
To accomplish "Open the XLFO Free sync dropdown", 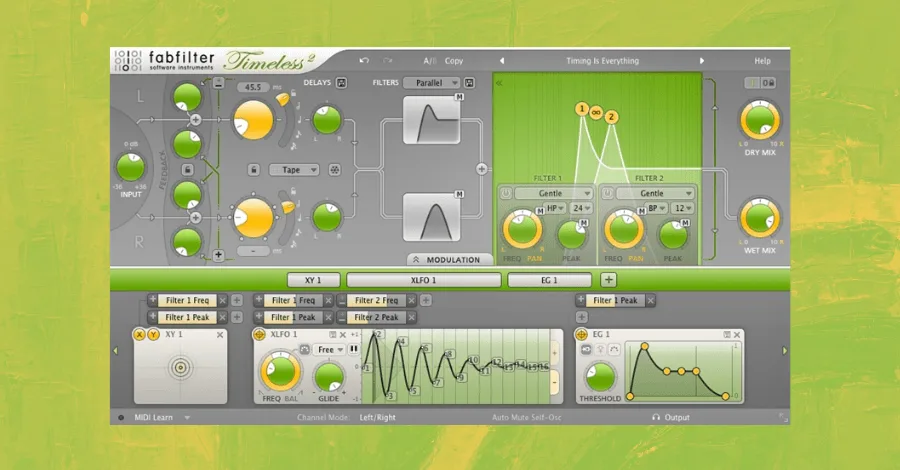I will [x=329, y=349].
